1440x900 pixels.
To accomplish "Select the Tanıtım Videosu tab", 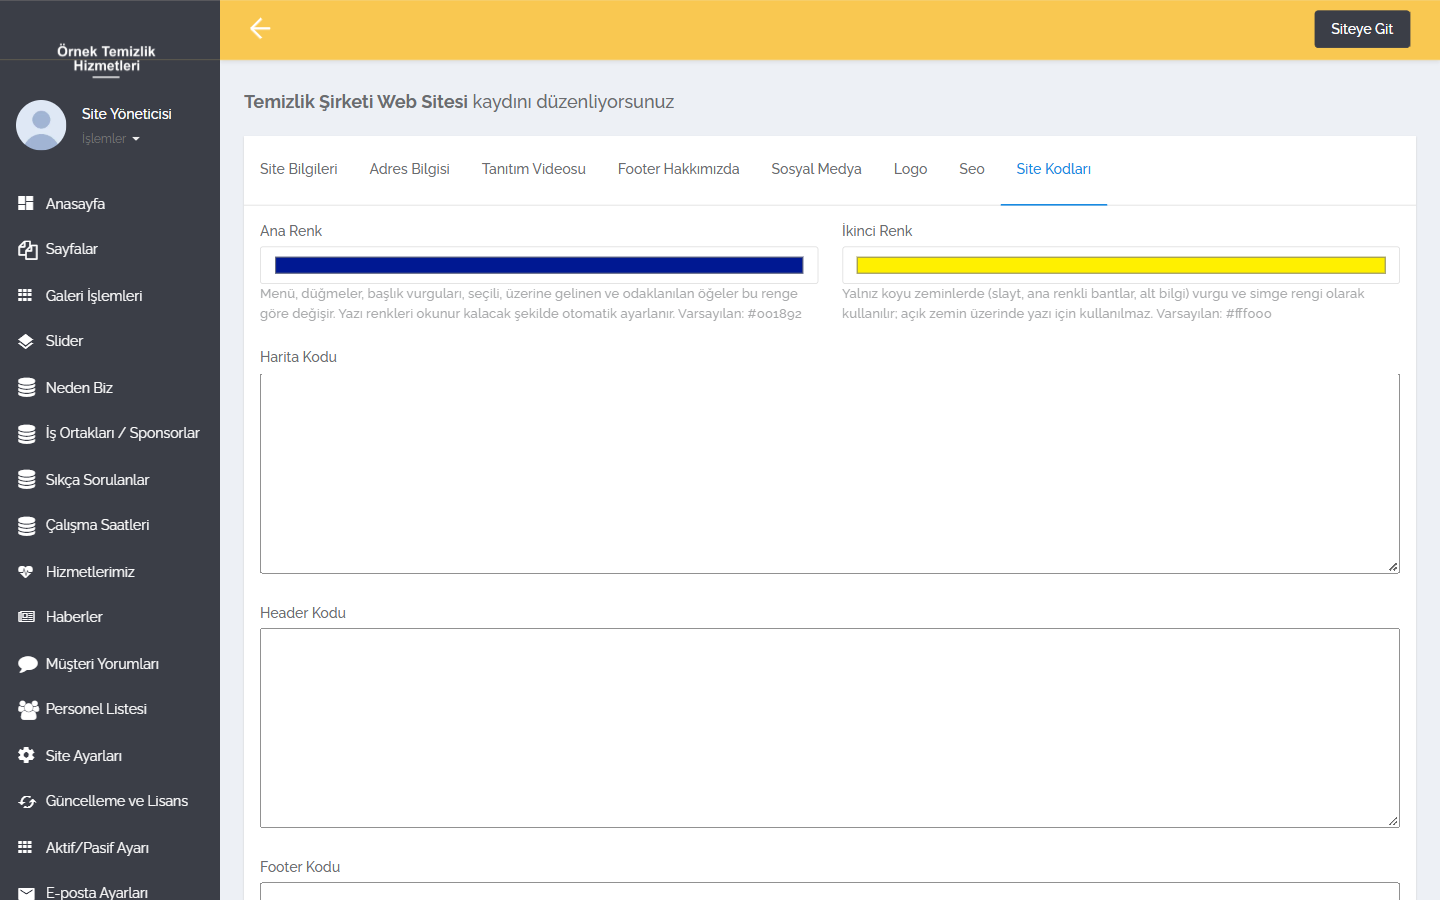I will coord(534,169).
